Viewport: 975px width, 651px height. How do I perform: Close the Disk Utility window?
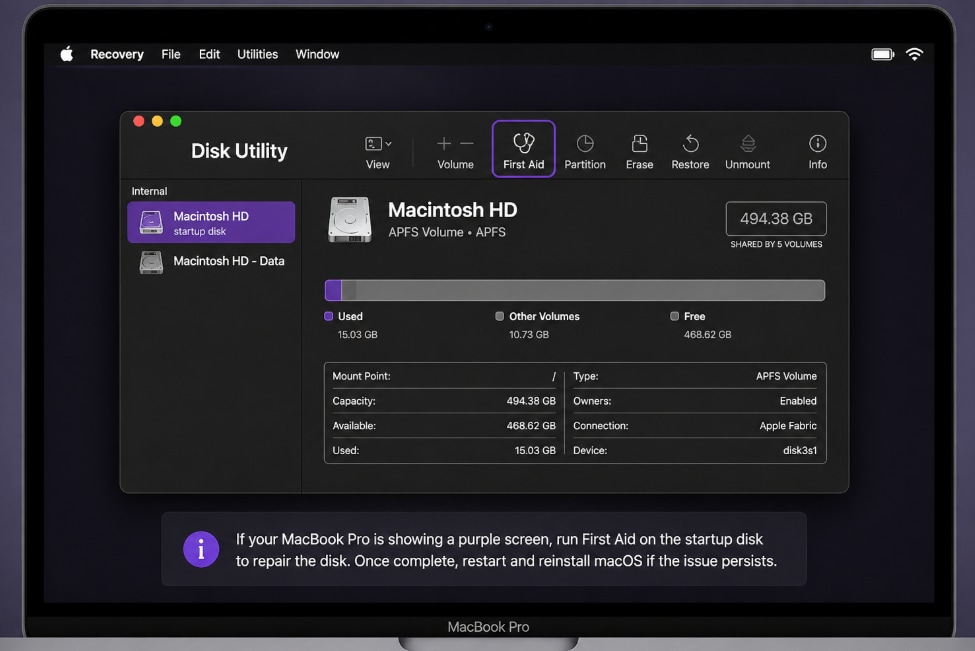pyautogui.click(x=139, y=121)
